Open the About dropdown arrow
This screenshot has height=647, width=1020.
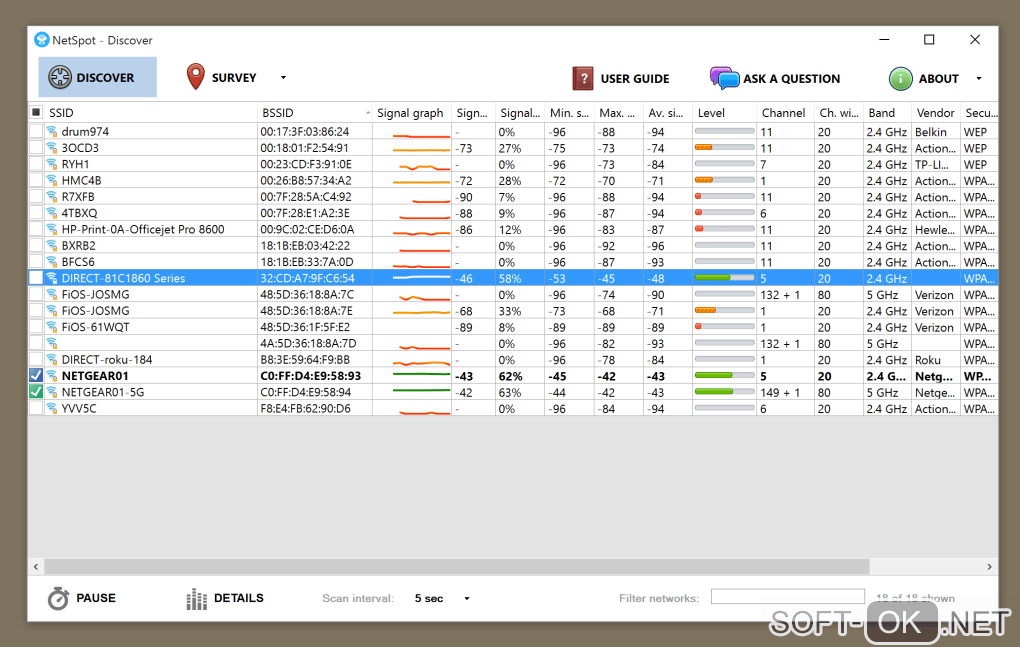coord(978,79)
